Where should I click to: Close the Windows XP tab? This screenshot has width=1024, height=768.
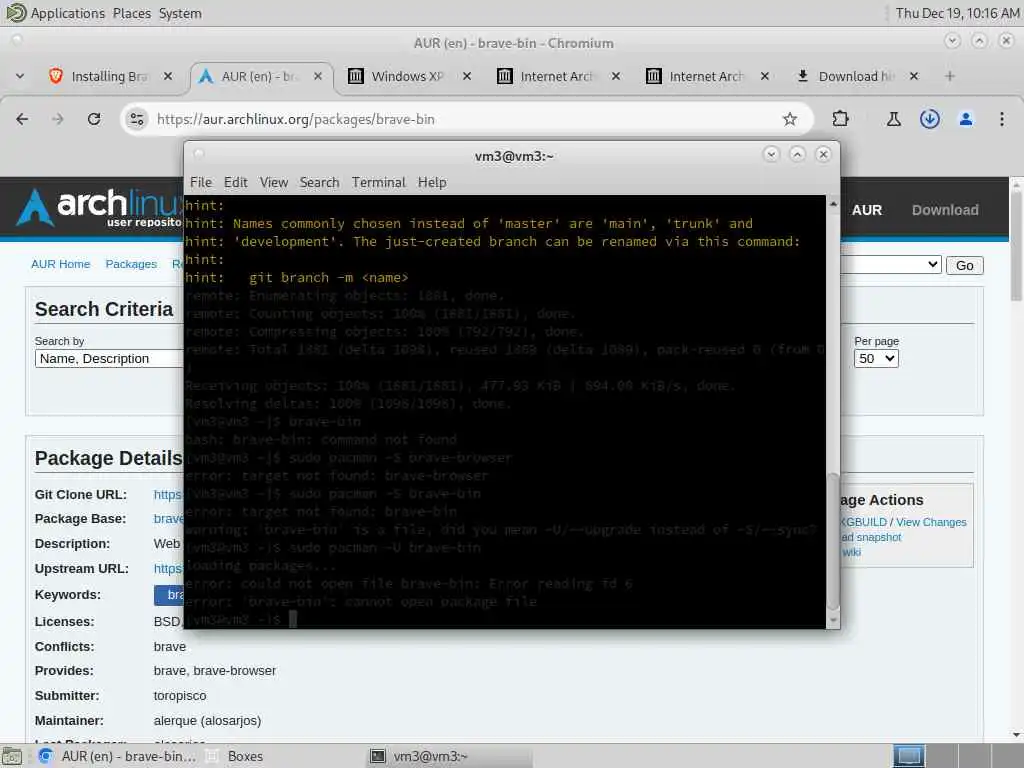(x=466, y=76)
